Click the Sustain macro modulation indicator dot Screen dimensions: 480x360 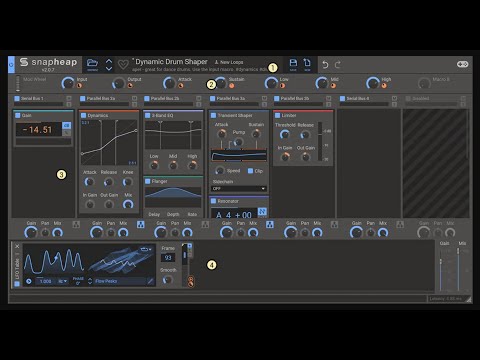231,86
